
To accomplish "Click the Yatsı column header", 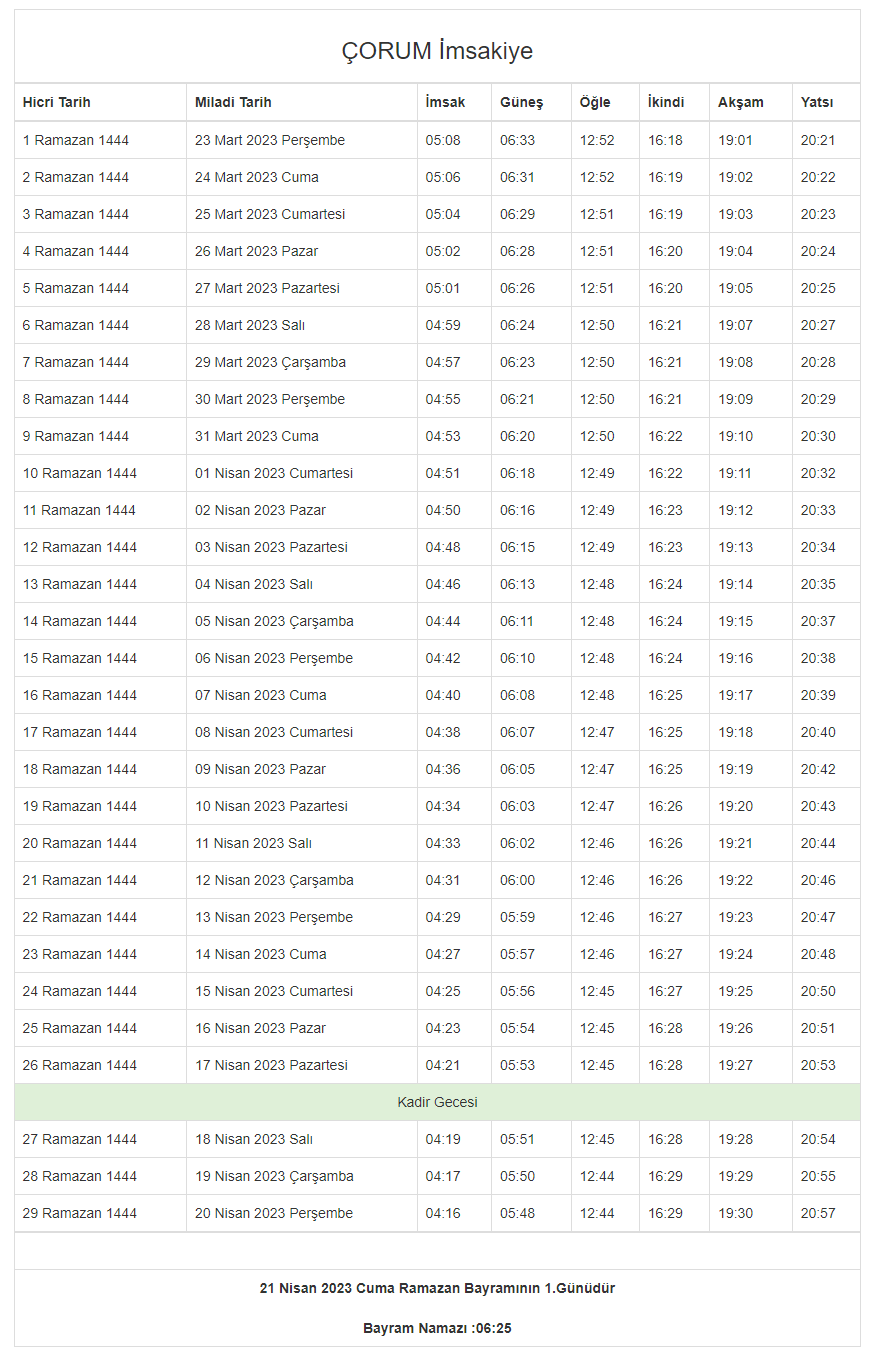I will pyautogui.click(x=816, y=102).
